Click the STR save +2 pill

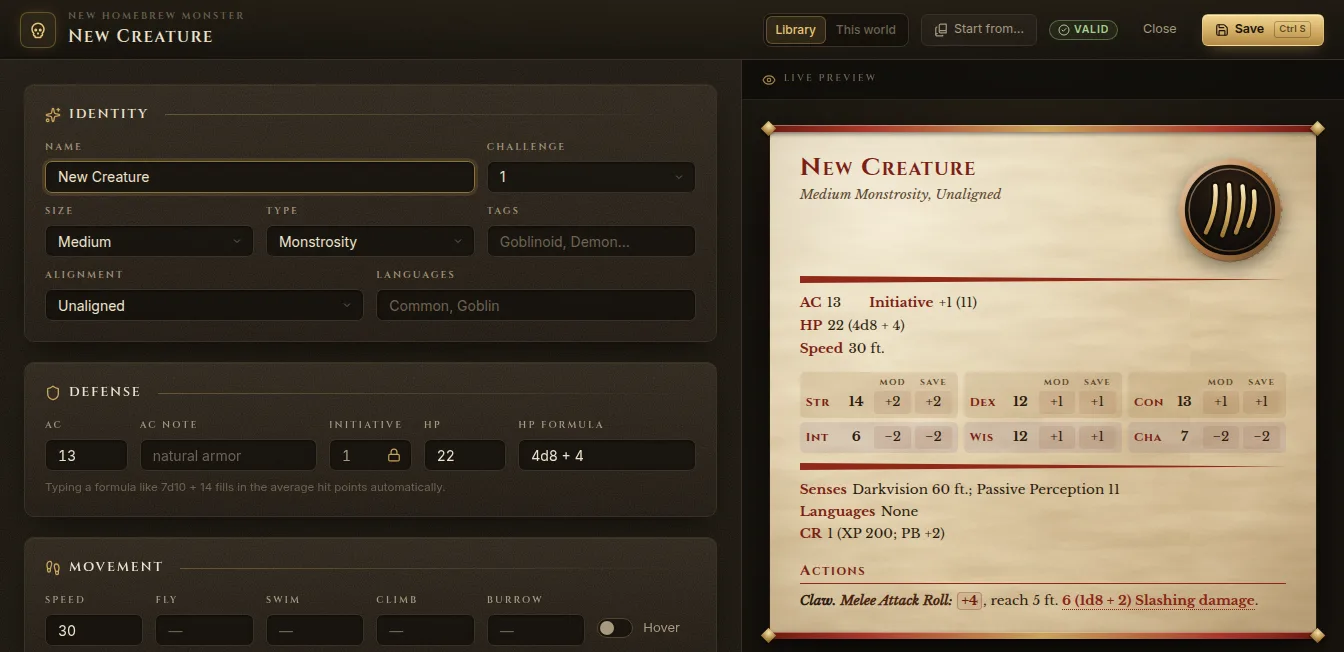click(933, 401)
